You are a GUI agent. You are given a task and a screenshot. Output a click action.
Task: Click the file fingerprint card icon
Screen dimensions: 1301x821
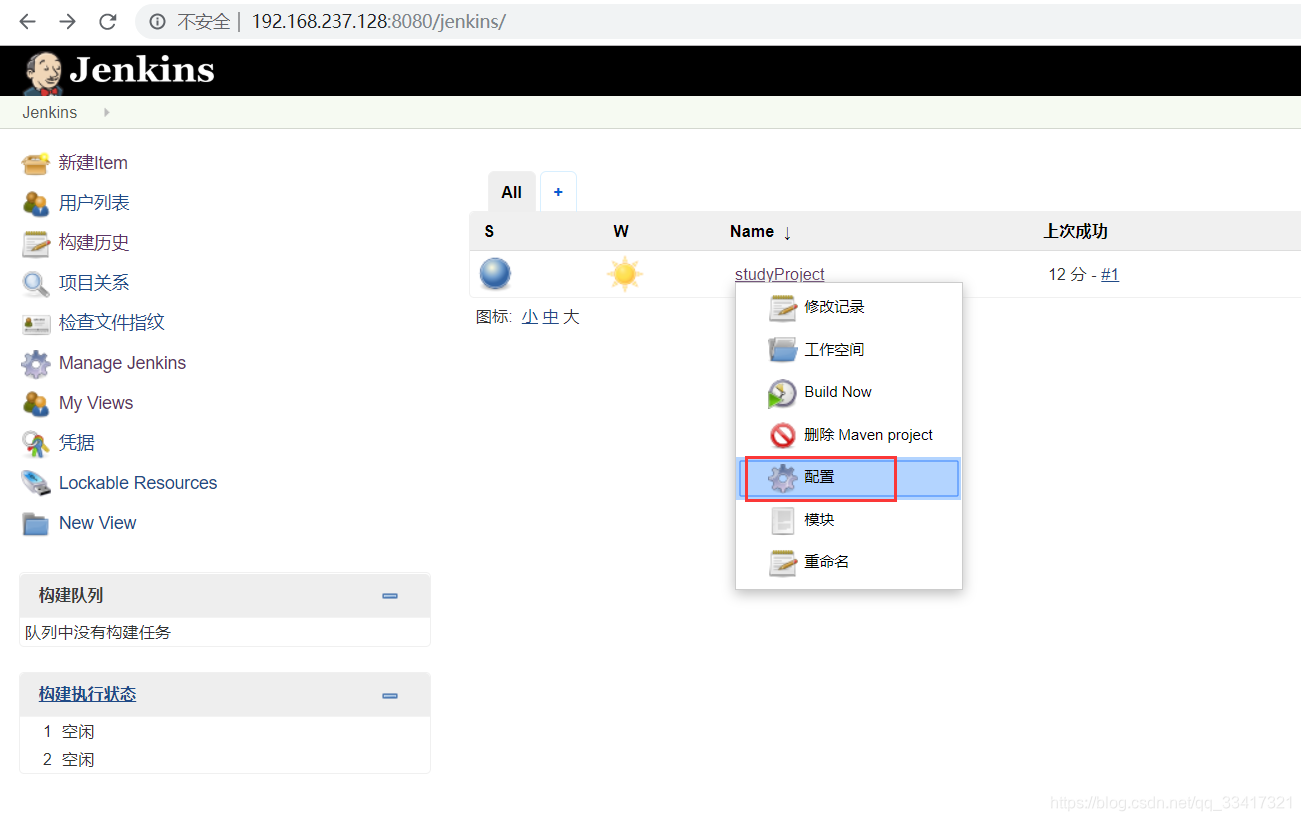(35, 324)
